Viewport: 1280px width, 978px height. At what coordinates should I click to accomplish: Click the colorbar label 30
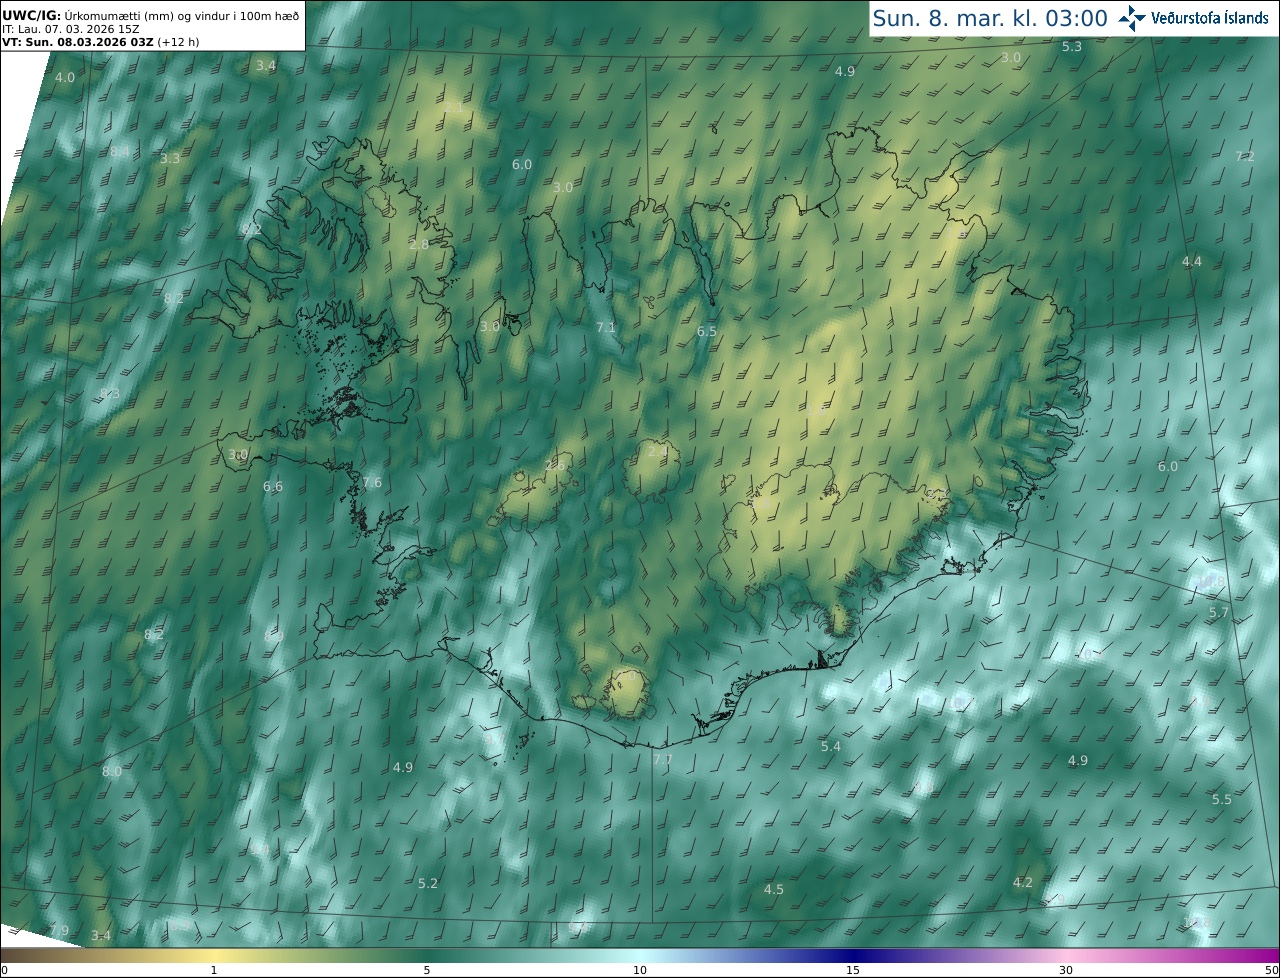tap(1066, 970)
